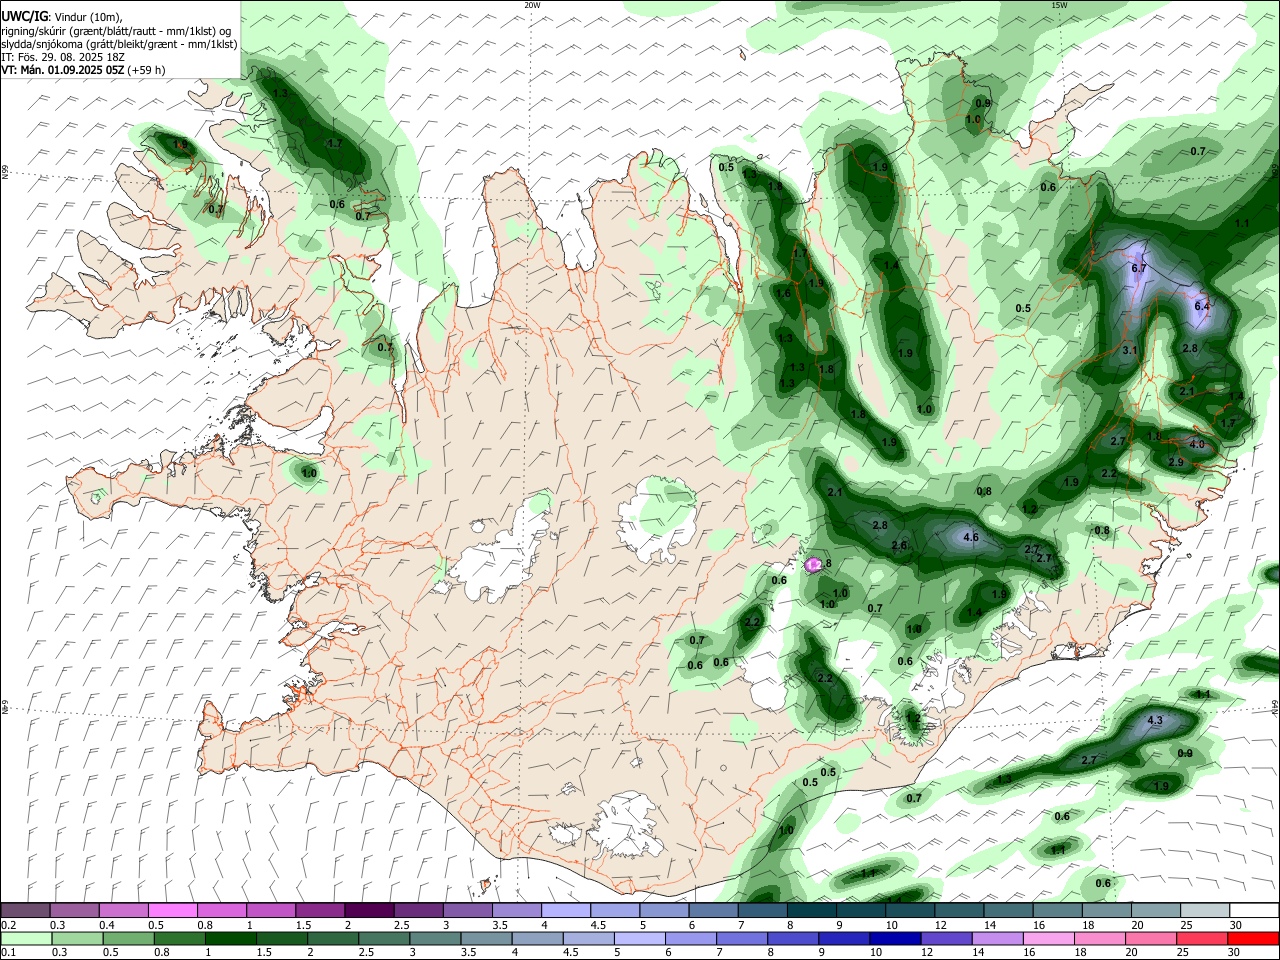This screenshot has width=1280, height=960.
Task: Select top-row bright pink swatch between 0.5 and 0.8
Action: pyautogui.click(x=172, y=911)
